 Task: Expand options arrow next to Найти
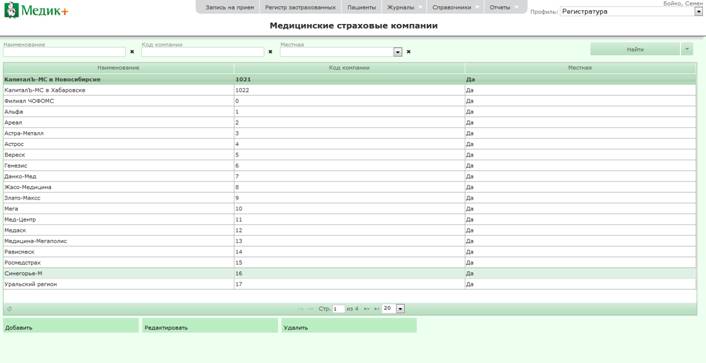(x=687, y=49)
